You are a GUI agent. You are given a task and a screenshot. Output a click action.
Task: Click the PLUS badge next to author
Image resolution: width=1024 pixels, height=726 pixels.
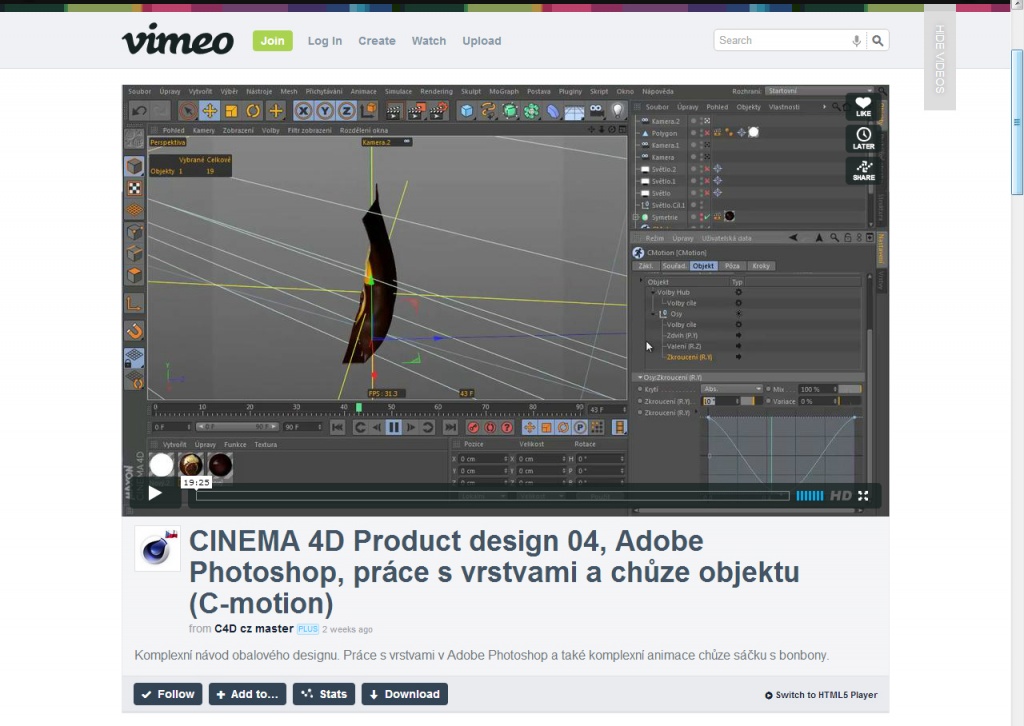tap(308, 629)
